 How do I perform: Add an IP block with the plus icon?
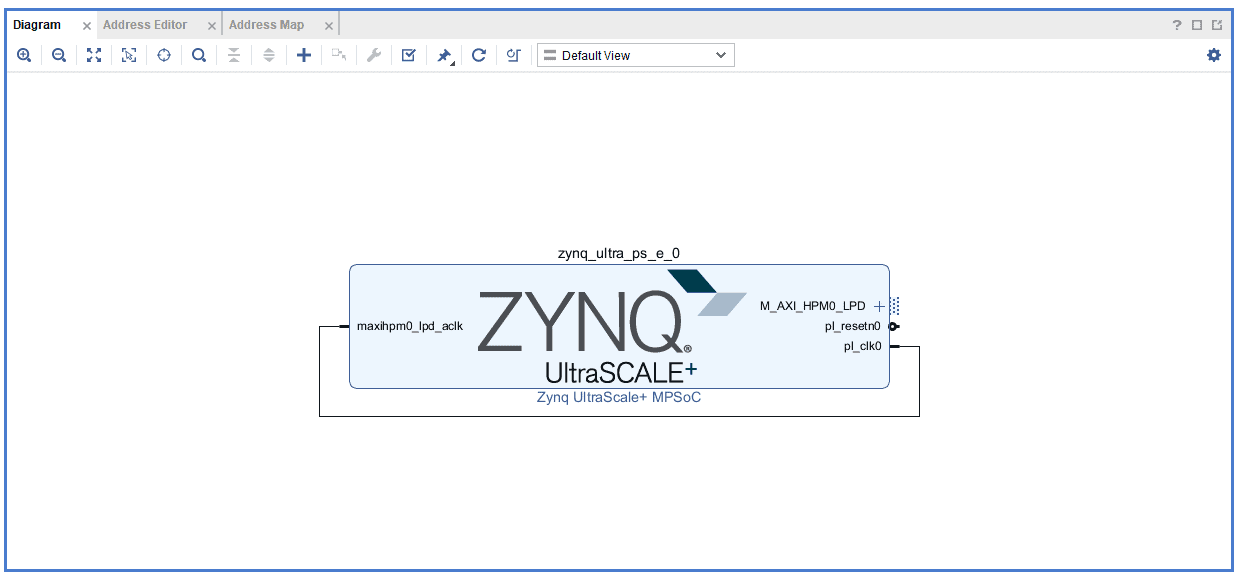click(x=304, y=56)
